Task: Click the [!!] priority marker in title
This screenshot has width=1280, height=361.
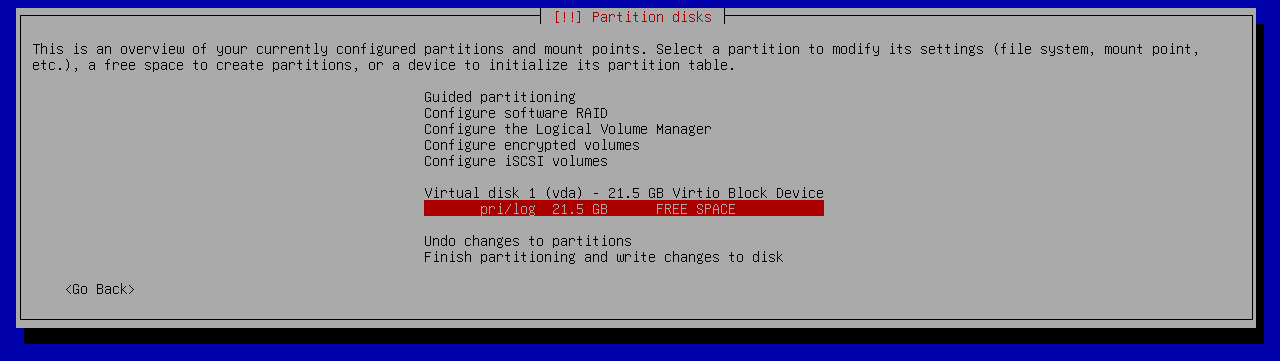Action: click(x=568, y=17)
